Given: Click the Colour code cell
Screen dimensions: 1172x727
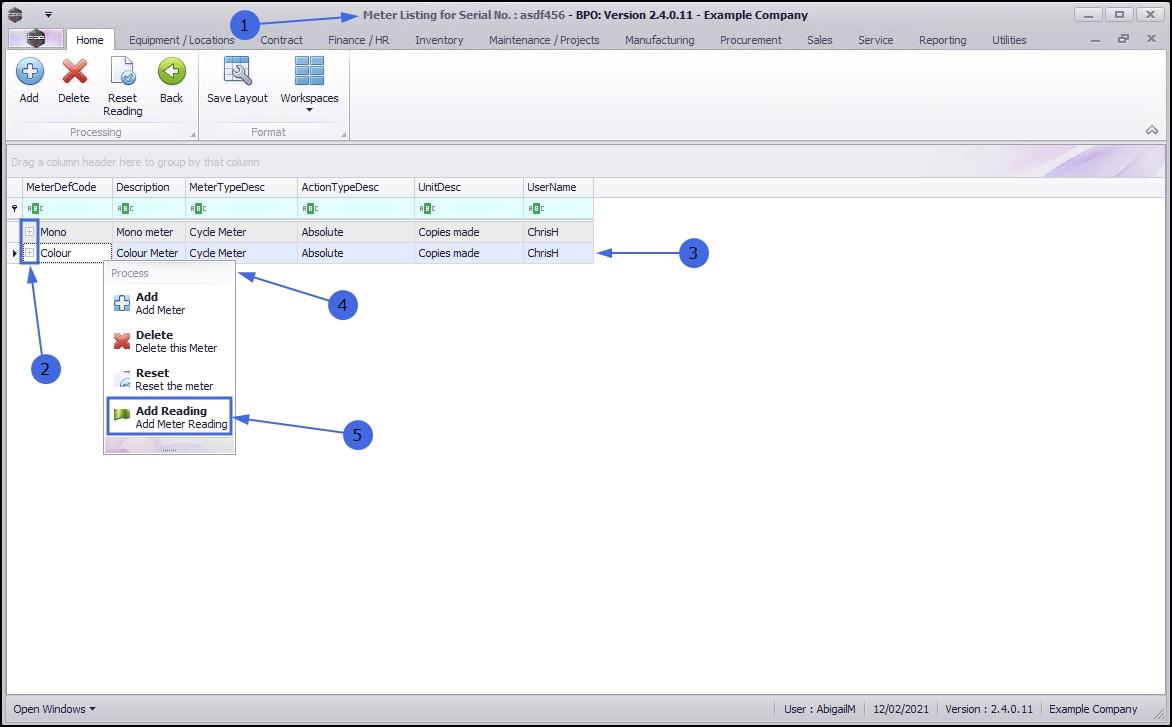Looking at the screenshot, I should pyautogui.click(x=74, y=253).
